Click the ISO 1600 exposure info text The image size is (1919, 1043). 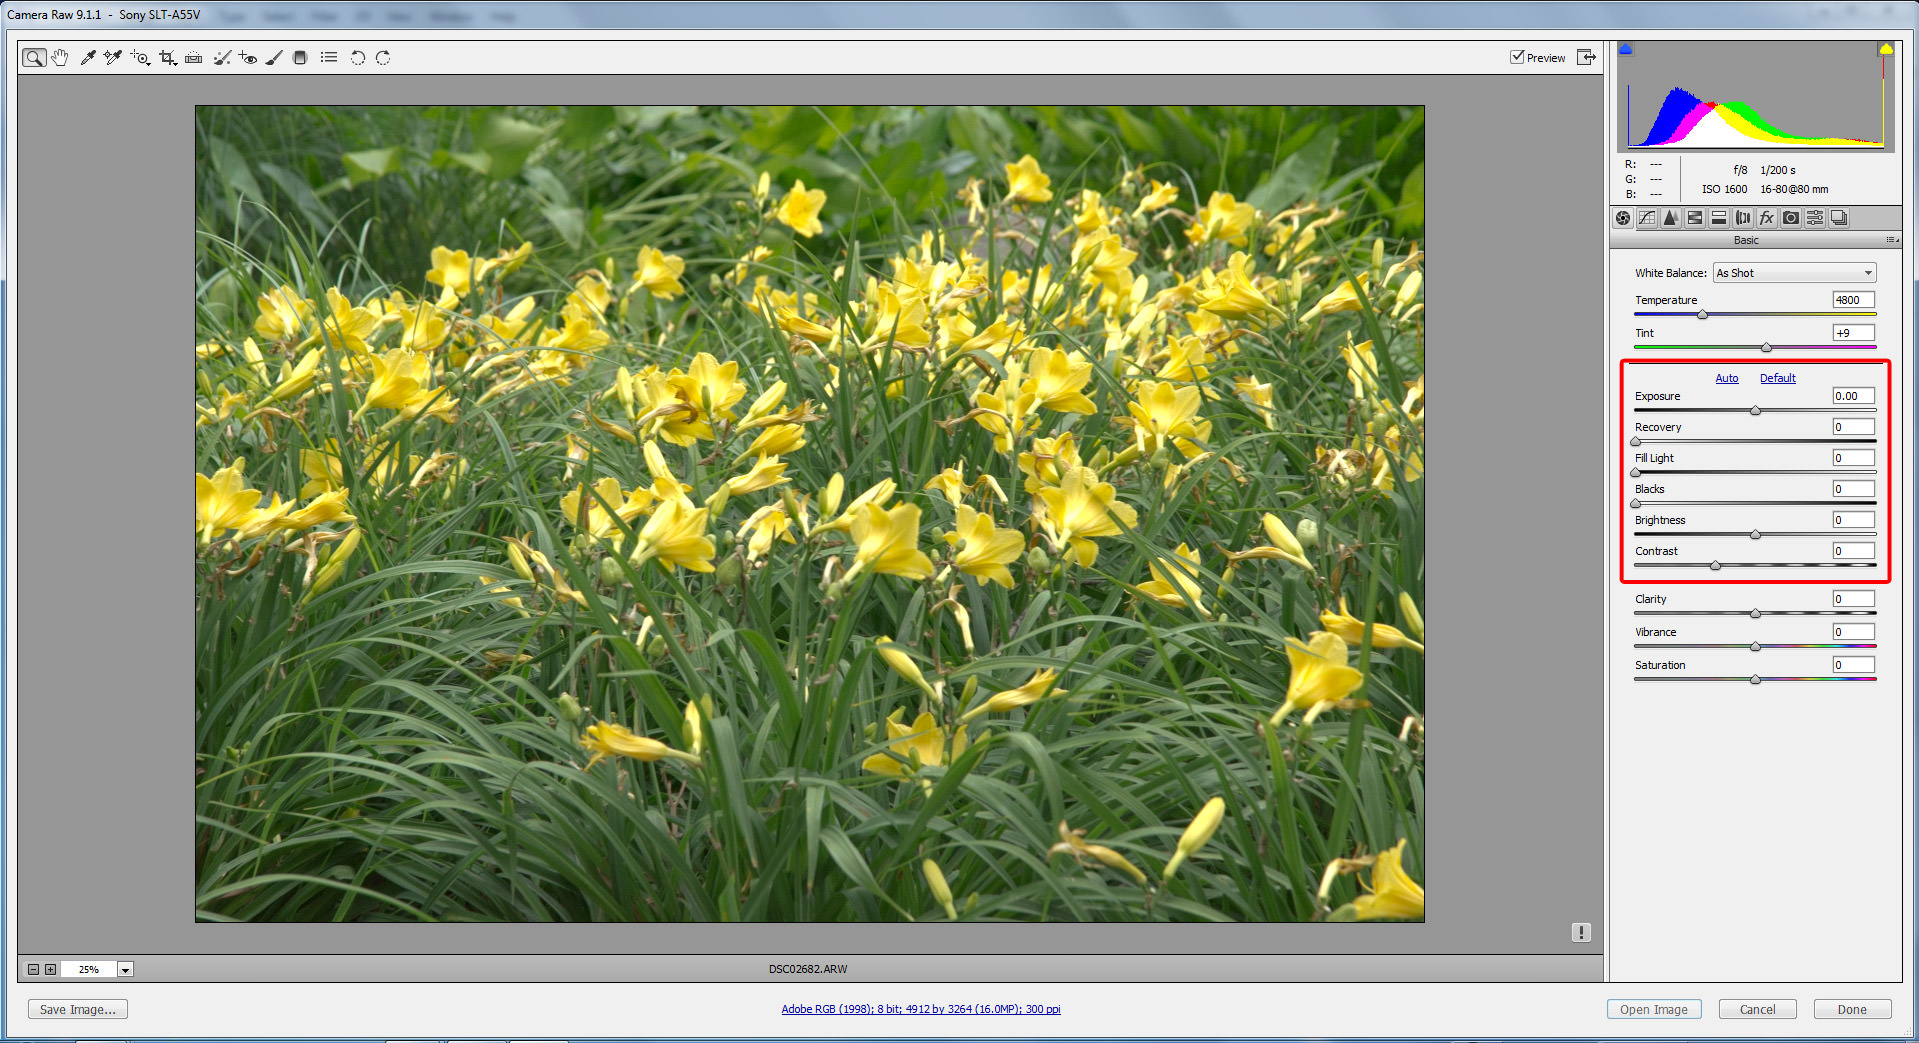pyautogui.click(x=1725, y=189)
